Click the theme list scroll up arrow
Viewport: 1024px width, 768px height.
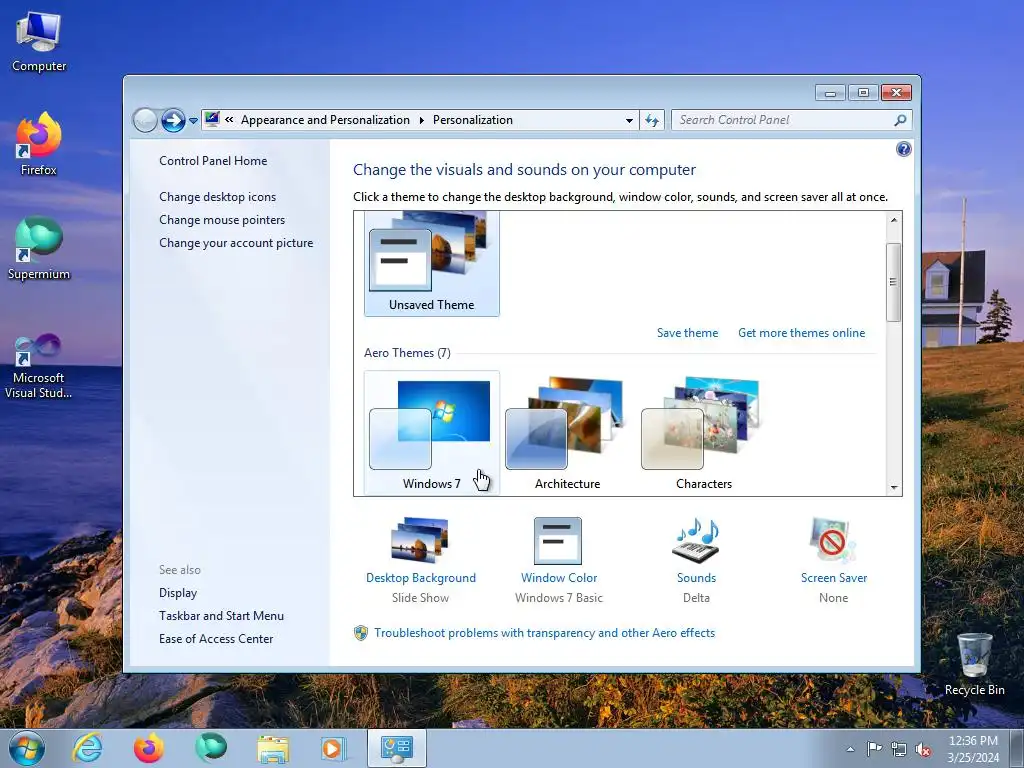point(893,220)
